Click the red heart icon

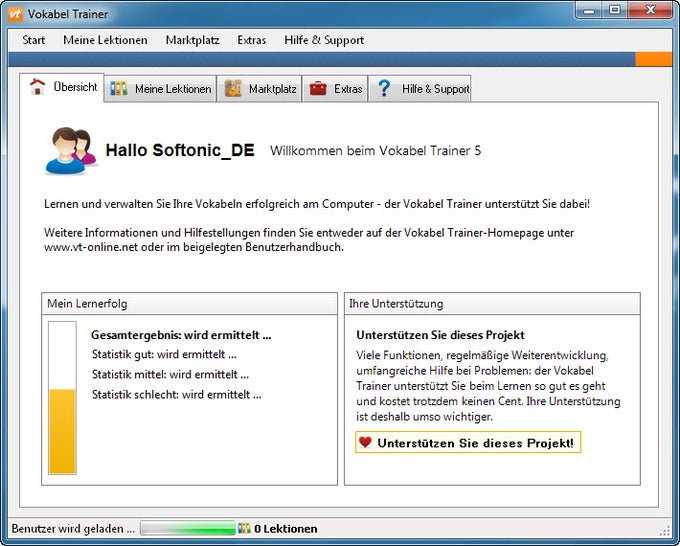point(365,442)
